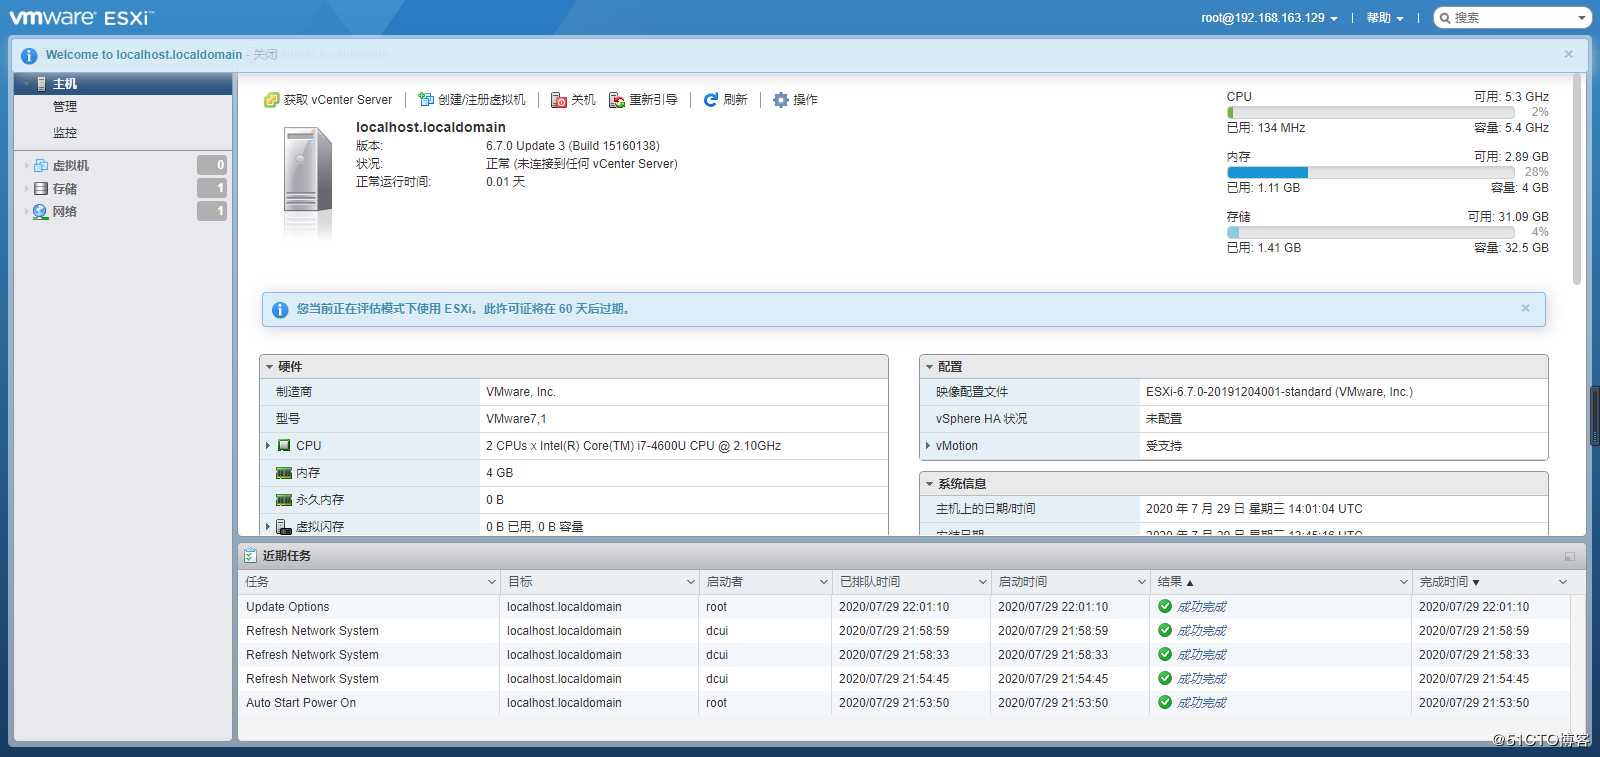1600x757 pixels.
Task: Select Host (主机) in the navigator
Action: click(123, 84)
